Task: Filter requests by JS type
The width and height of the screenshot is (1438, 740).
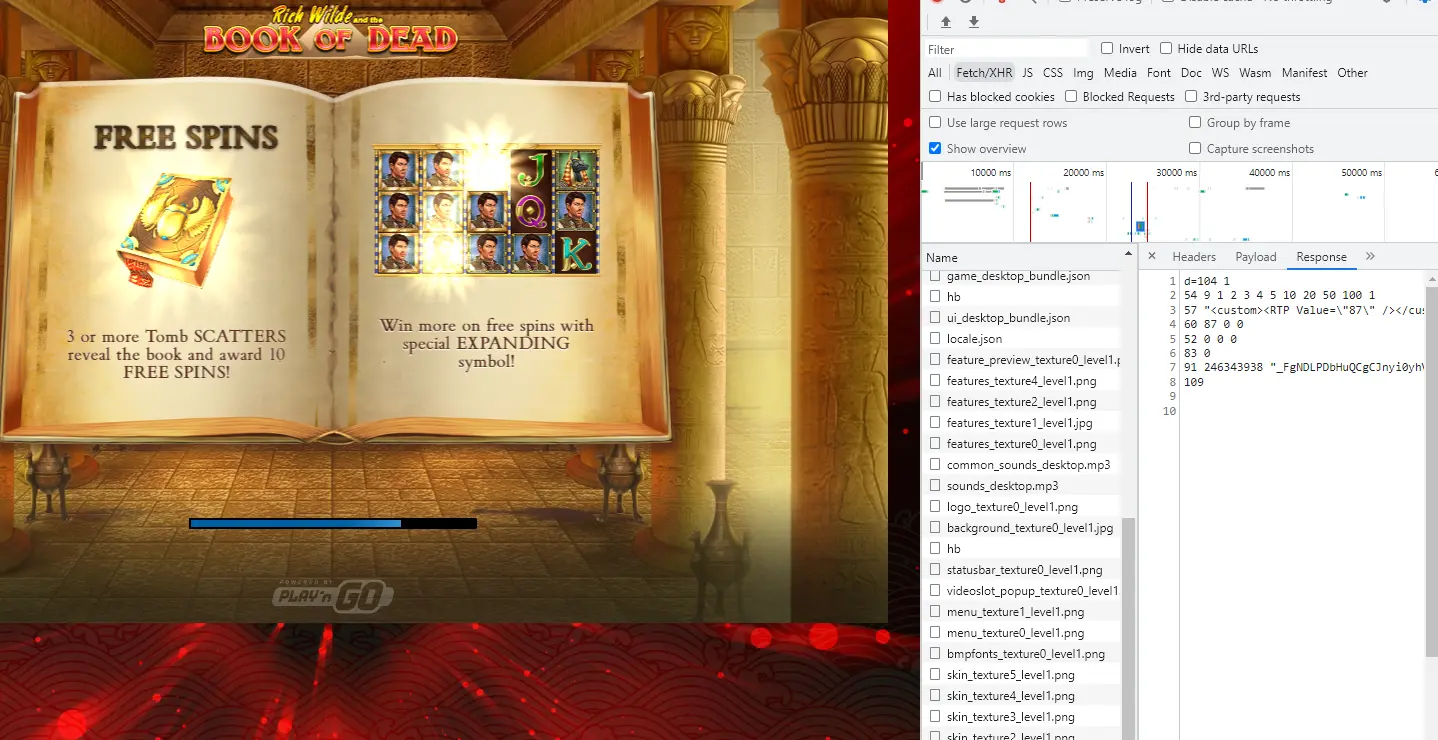Action: tap(1028, 73)
